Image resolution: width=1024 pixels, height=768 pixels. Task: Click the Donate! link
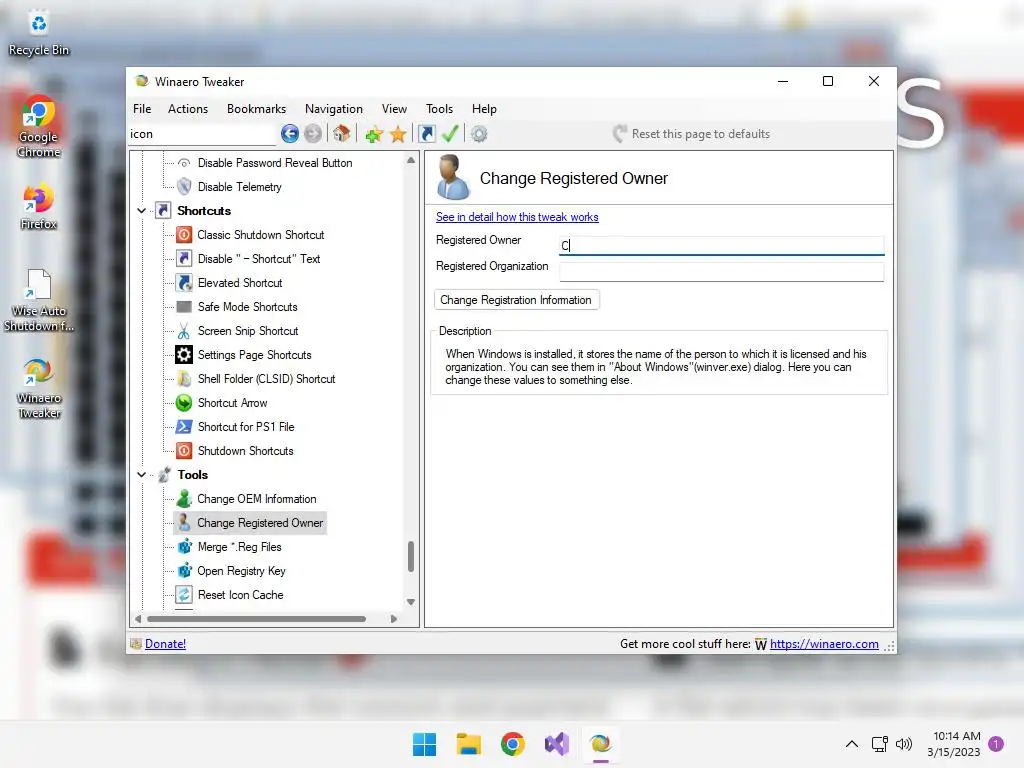coord(165,644)
